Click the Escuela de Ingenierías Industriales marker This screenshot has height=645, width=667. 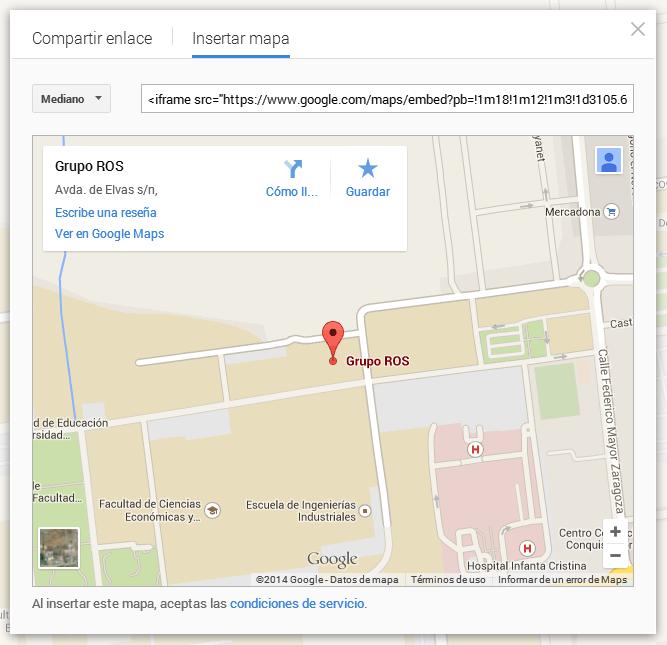[365, 511]
